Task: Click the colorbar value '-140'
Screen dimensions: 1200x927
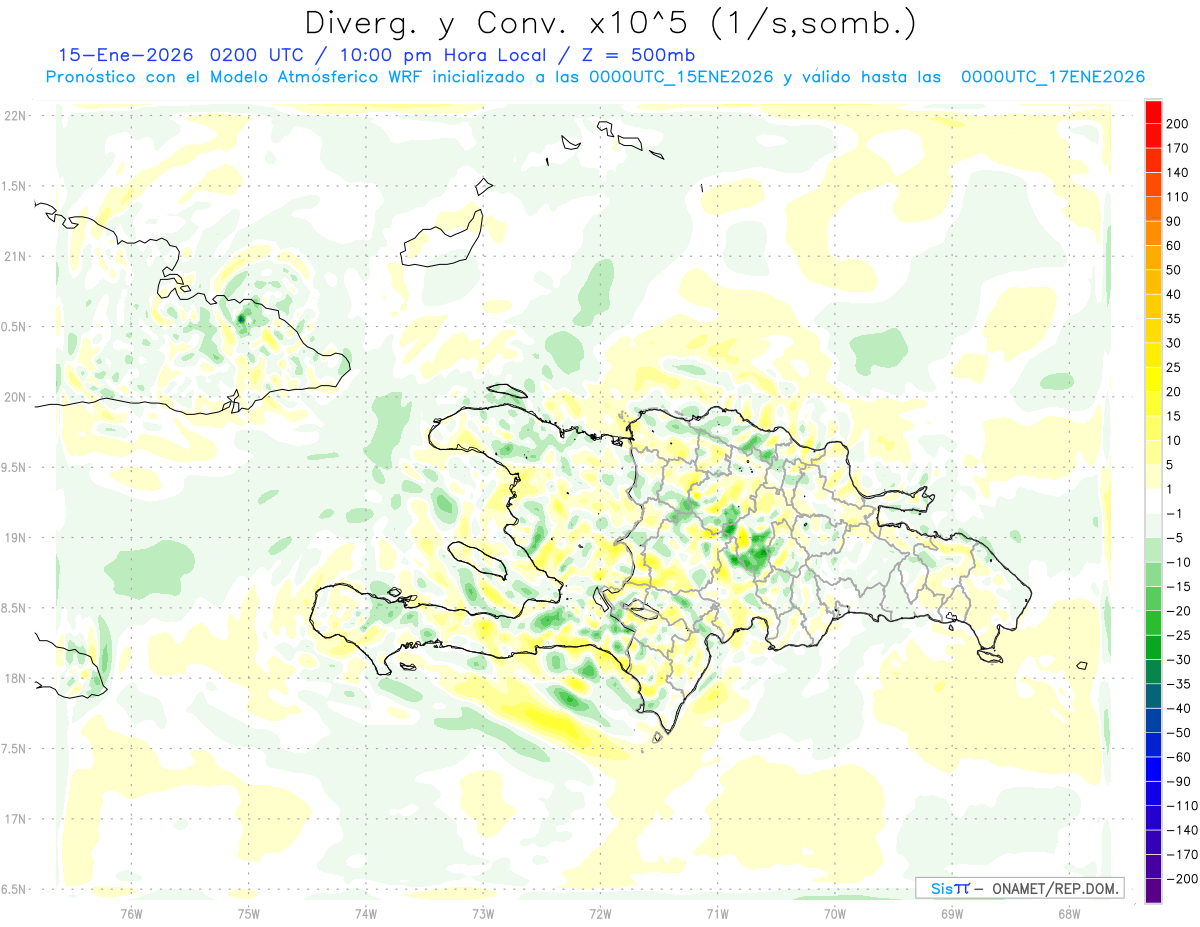Action: click(1184, 830)
